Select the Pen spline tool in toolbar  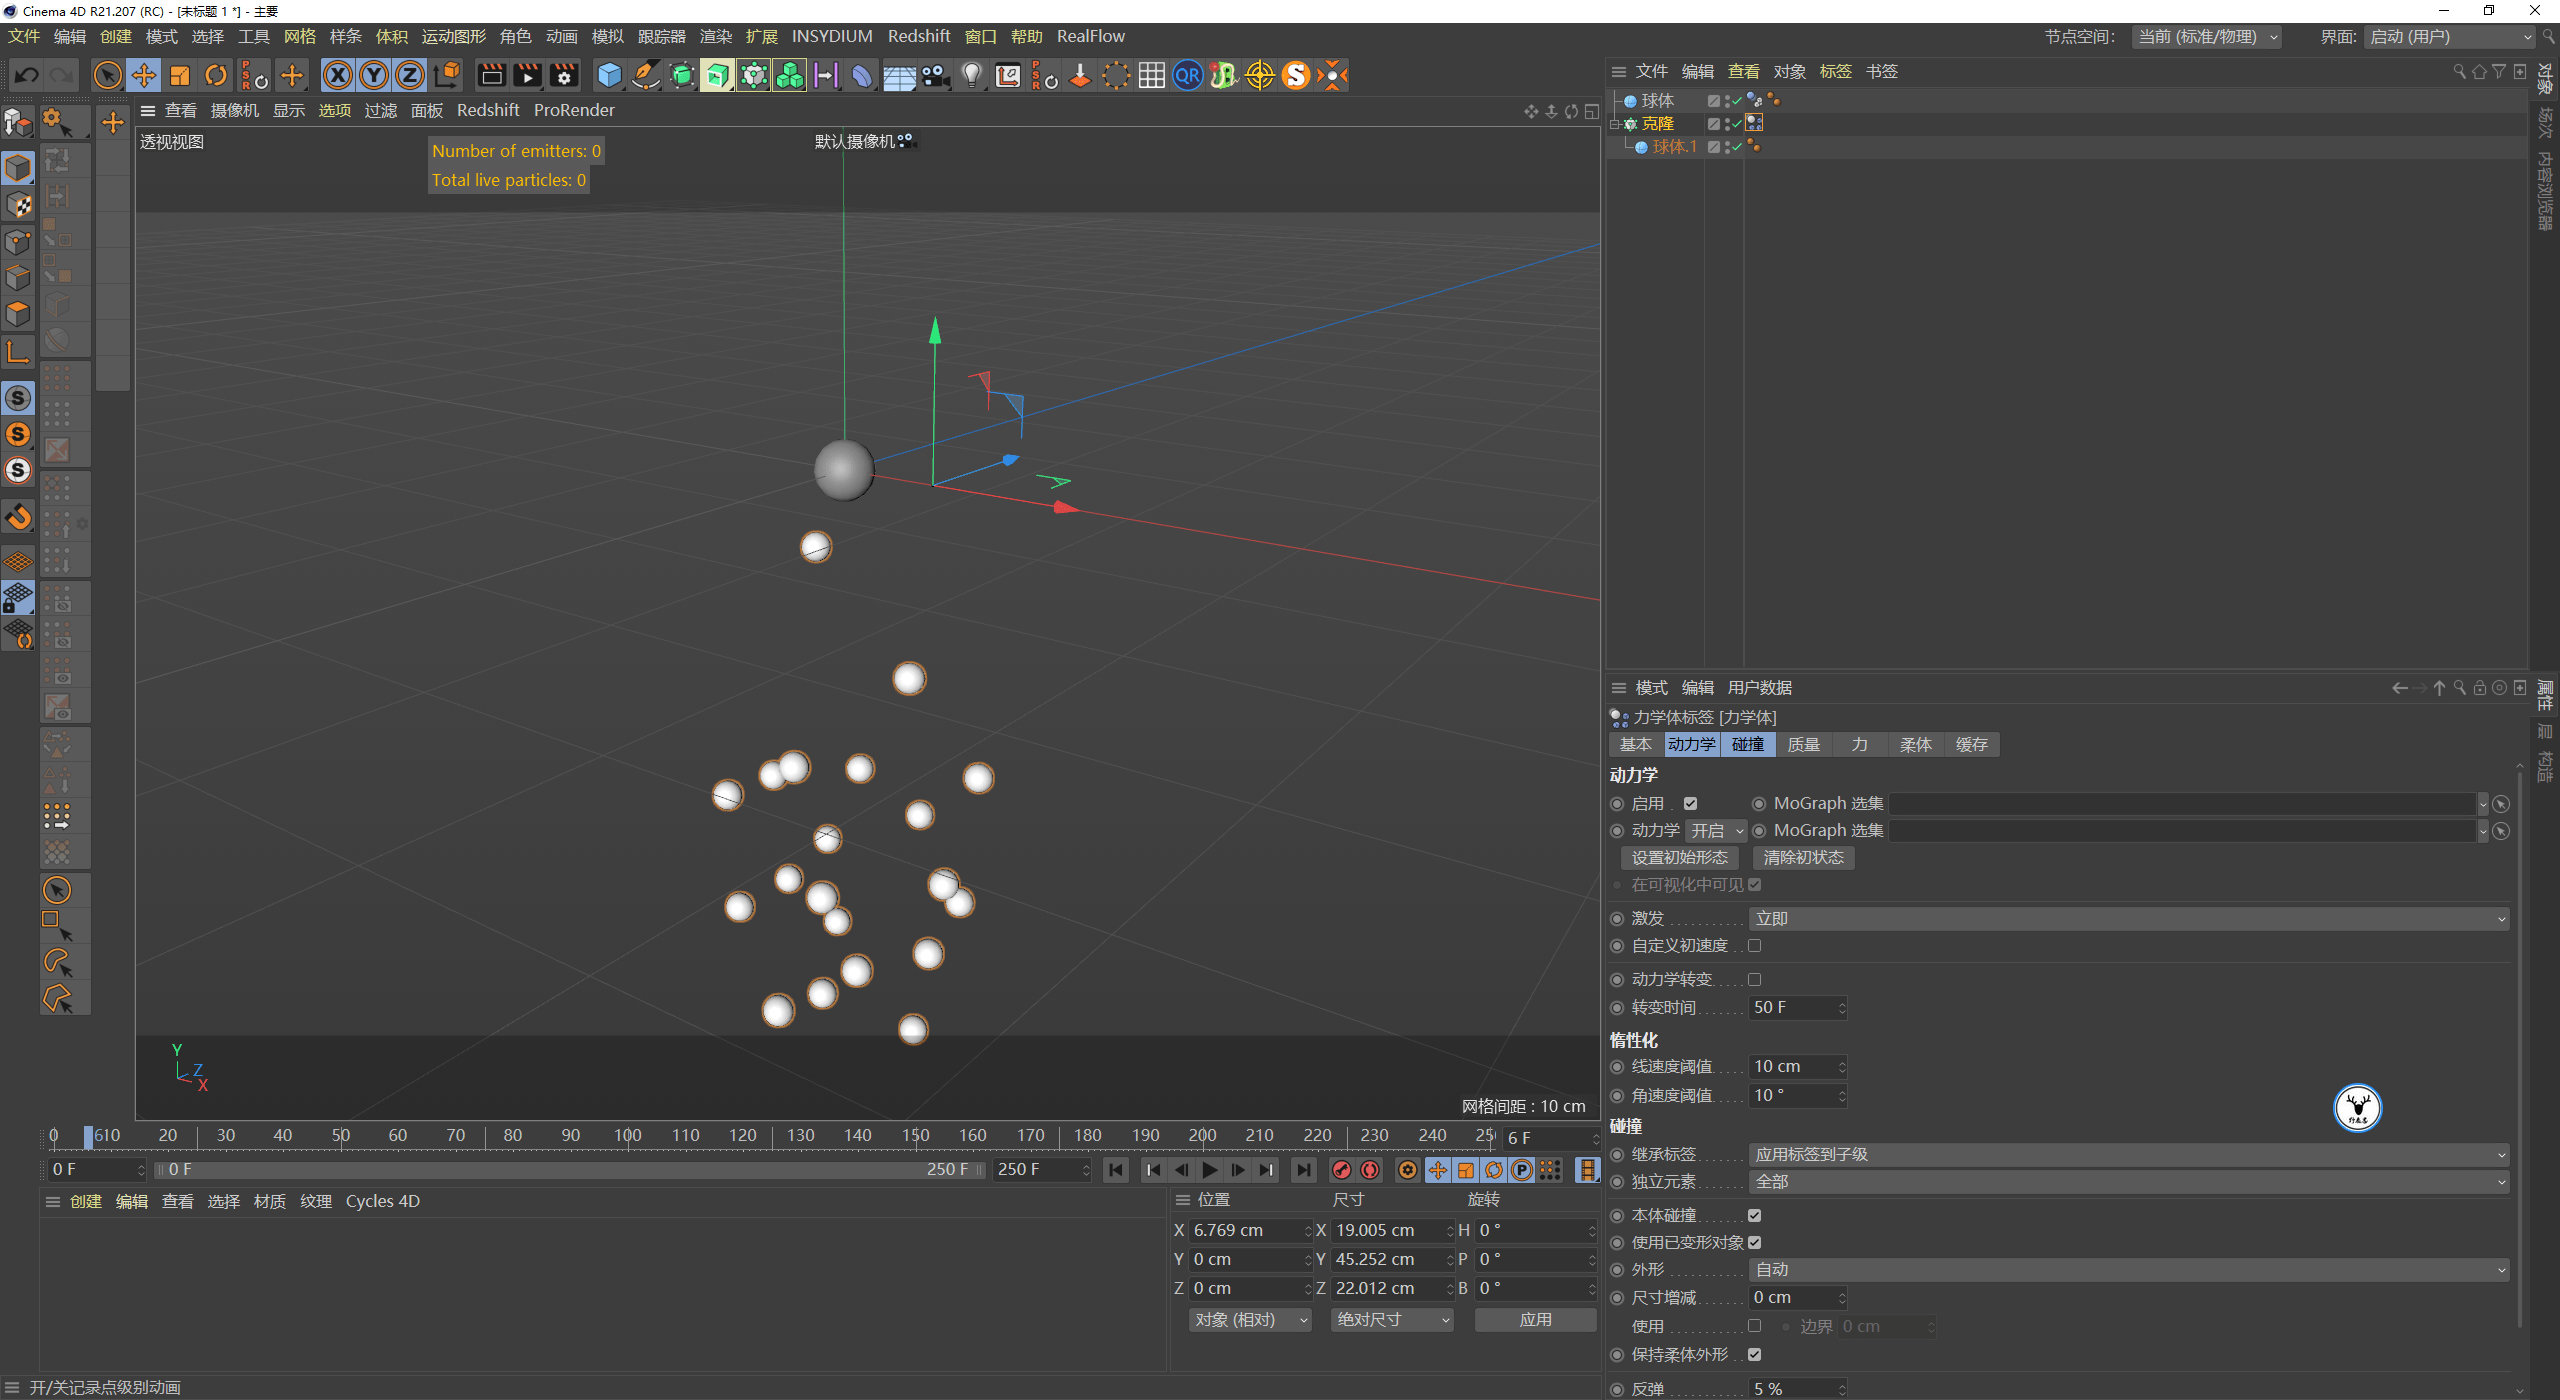[645, 75]
